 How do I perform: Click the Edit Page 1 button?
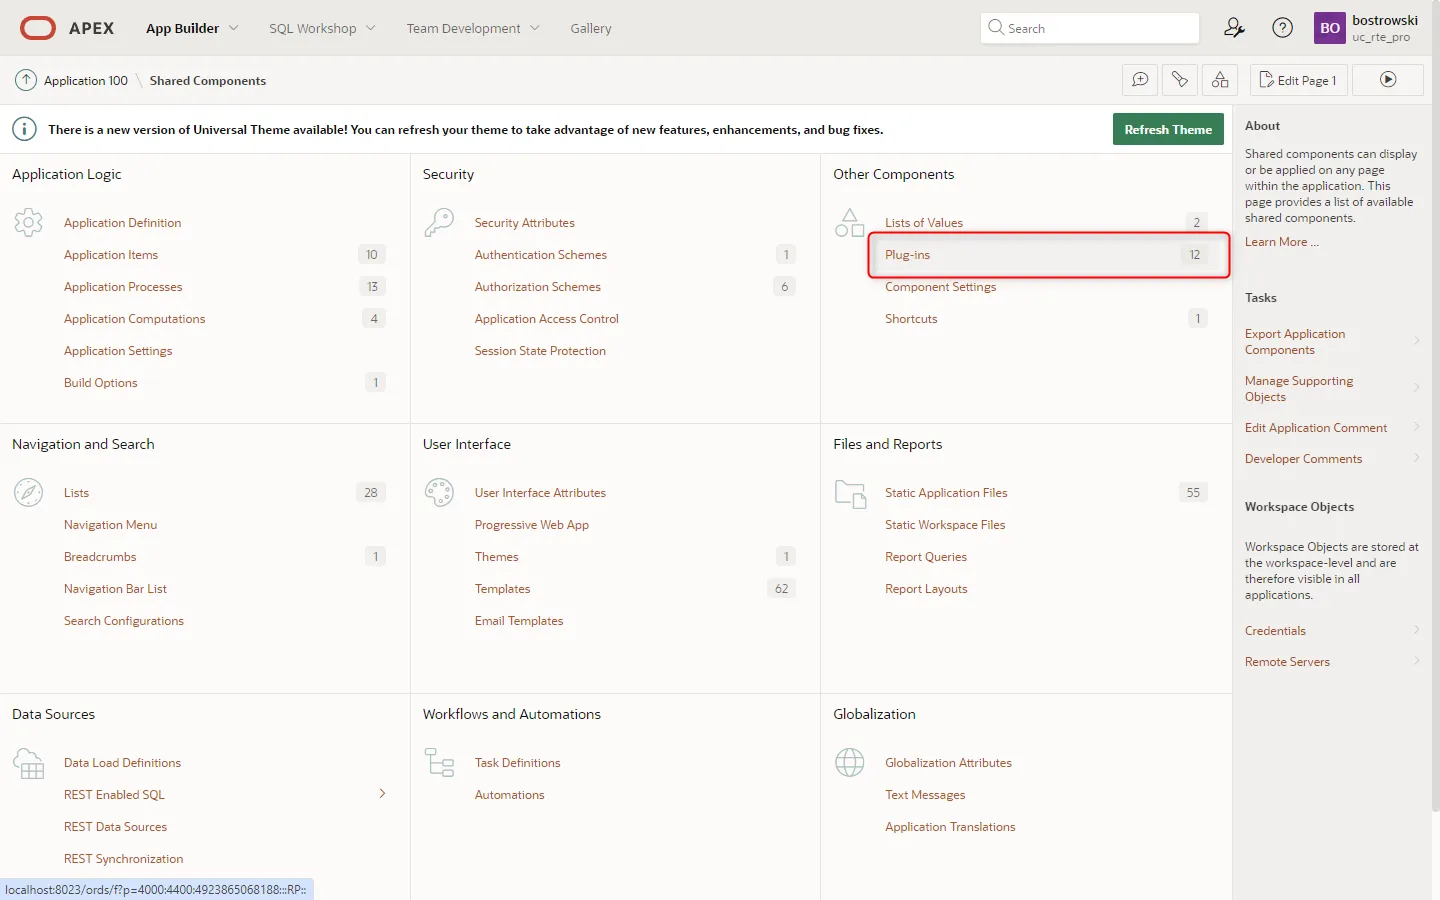(1298, 80)
